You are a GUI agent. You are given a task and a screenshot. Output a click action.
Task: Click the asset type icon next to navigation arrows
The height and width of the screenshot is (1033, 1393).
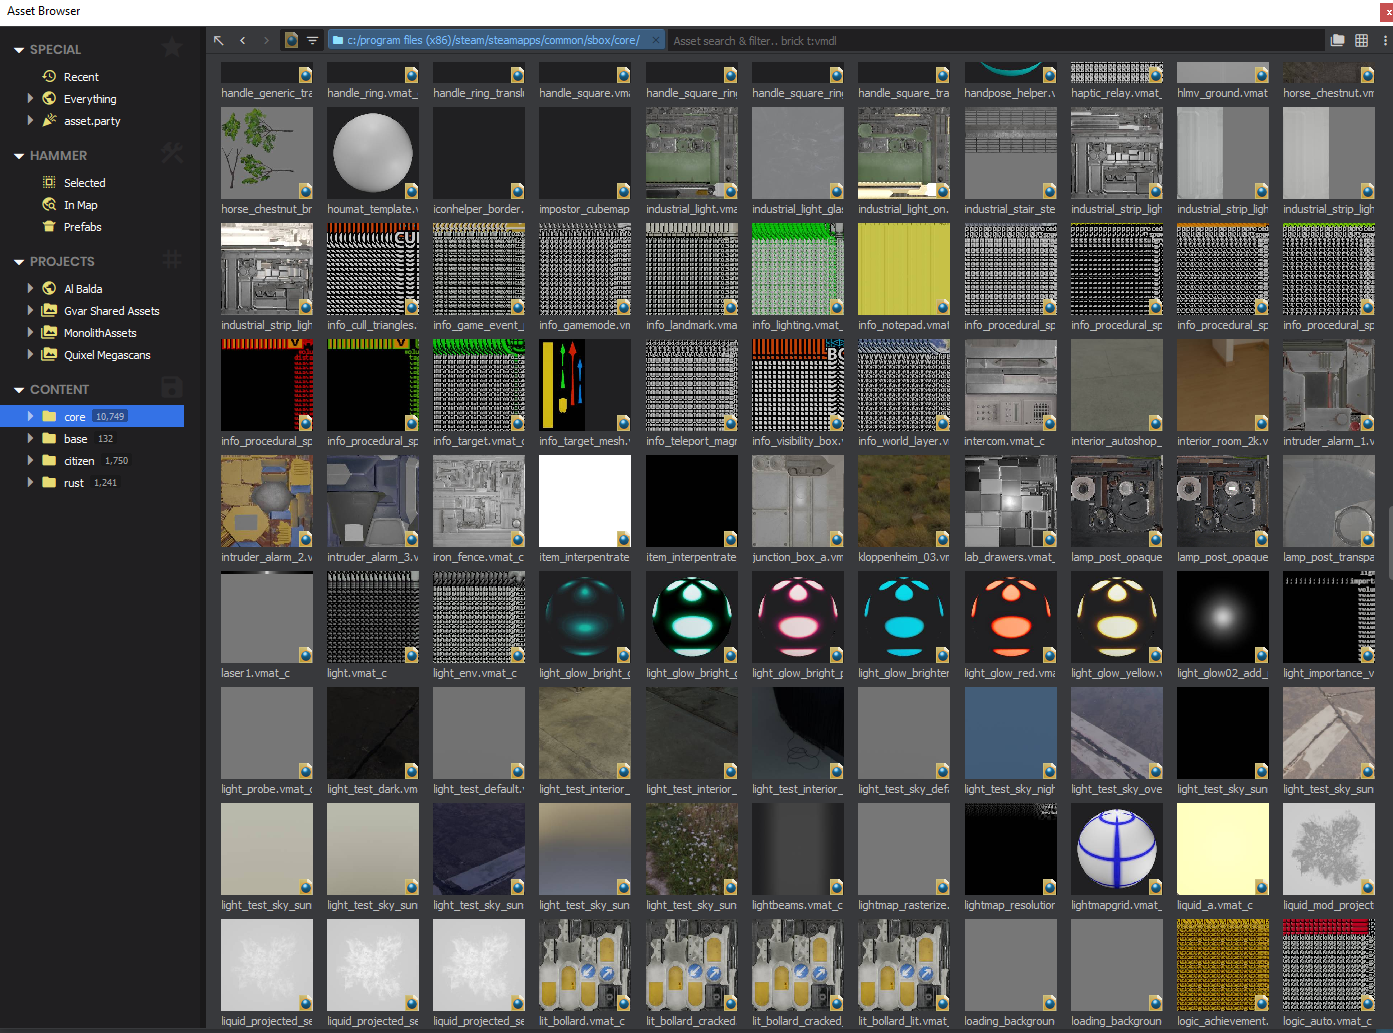click(x=290, y=40)
